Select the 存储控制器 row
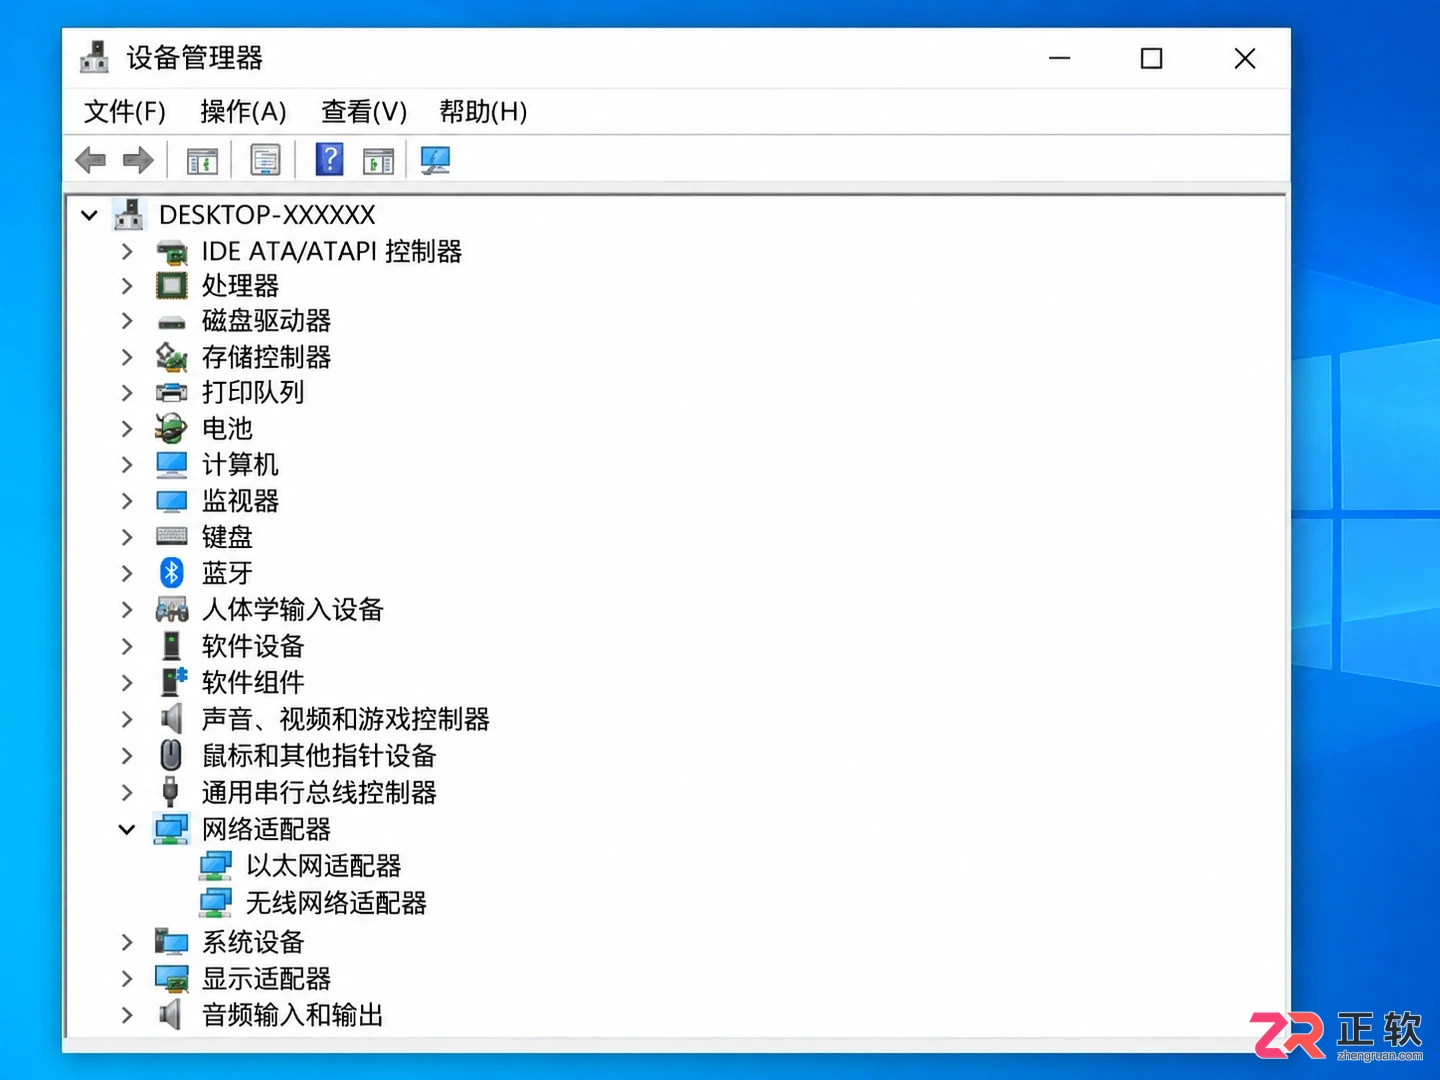This screenshot has height=1080, width=1440. 266,357
